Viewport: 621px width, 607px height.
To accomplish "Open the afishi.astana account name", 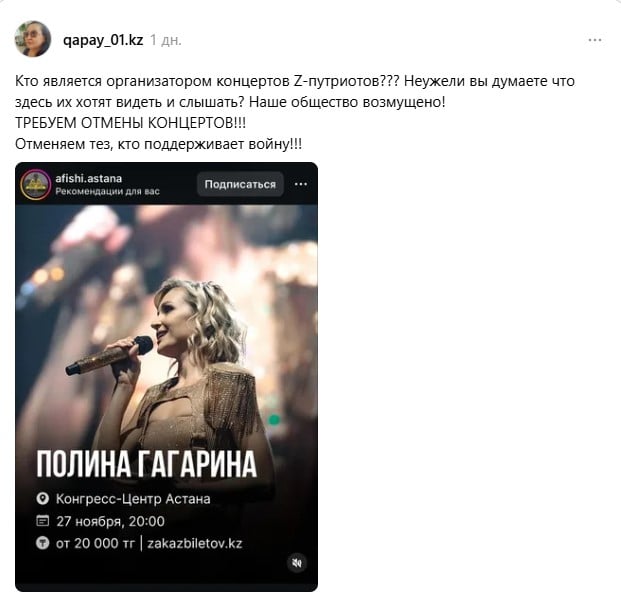I will point(88,179).
